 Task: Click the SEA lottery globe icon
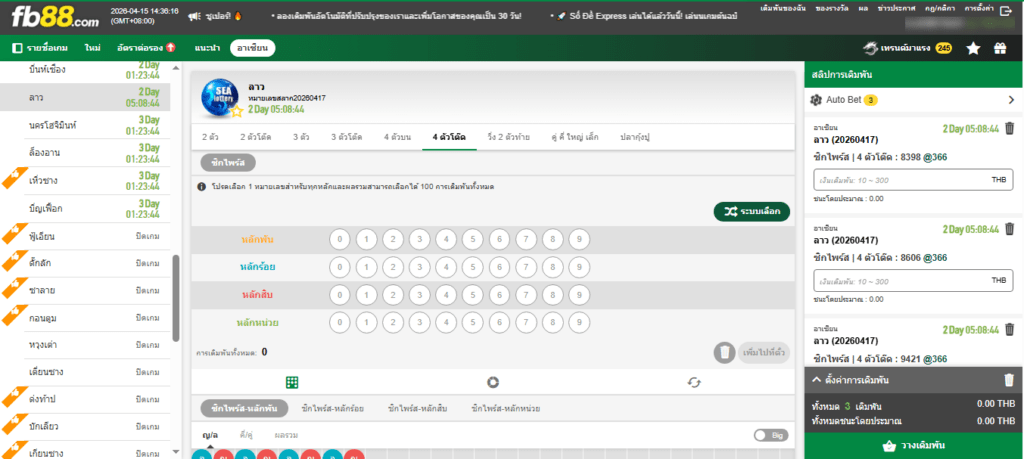coord(220,97)
